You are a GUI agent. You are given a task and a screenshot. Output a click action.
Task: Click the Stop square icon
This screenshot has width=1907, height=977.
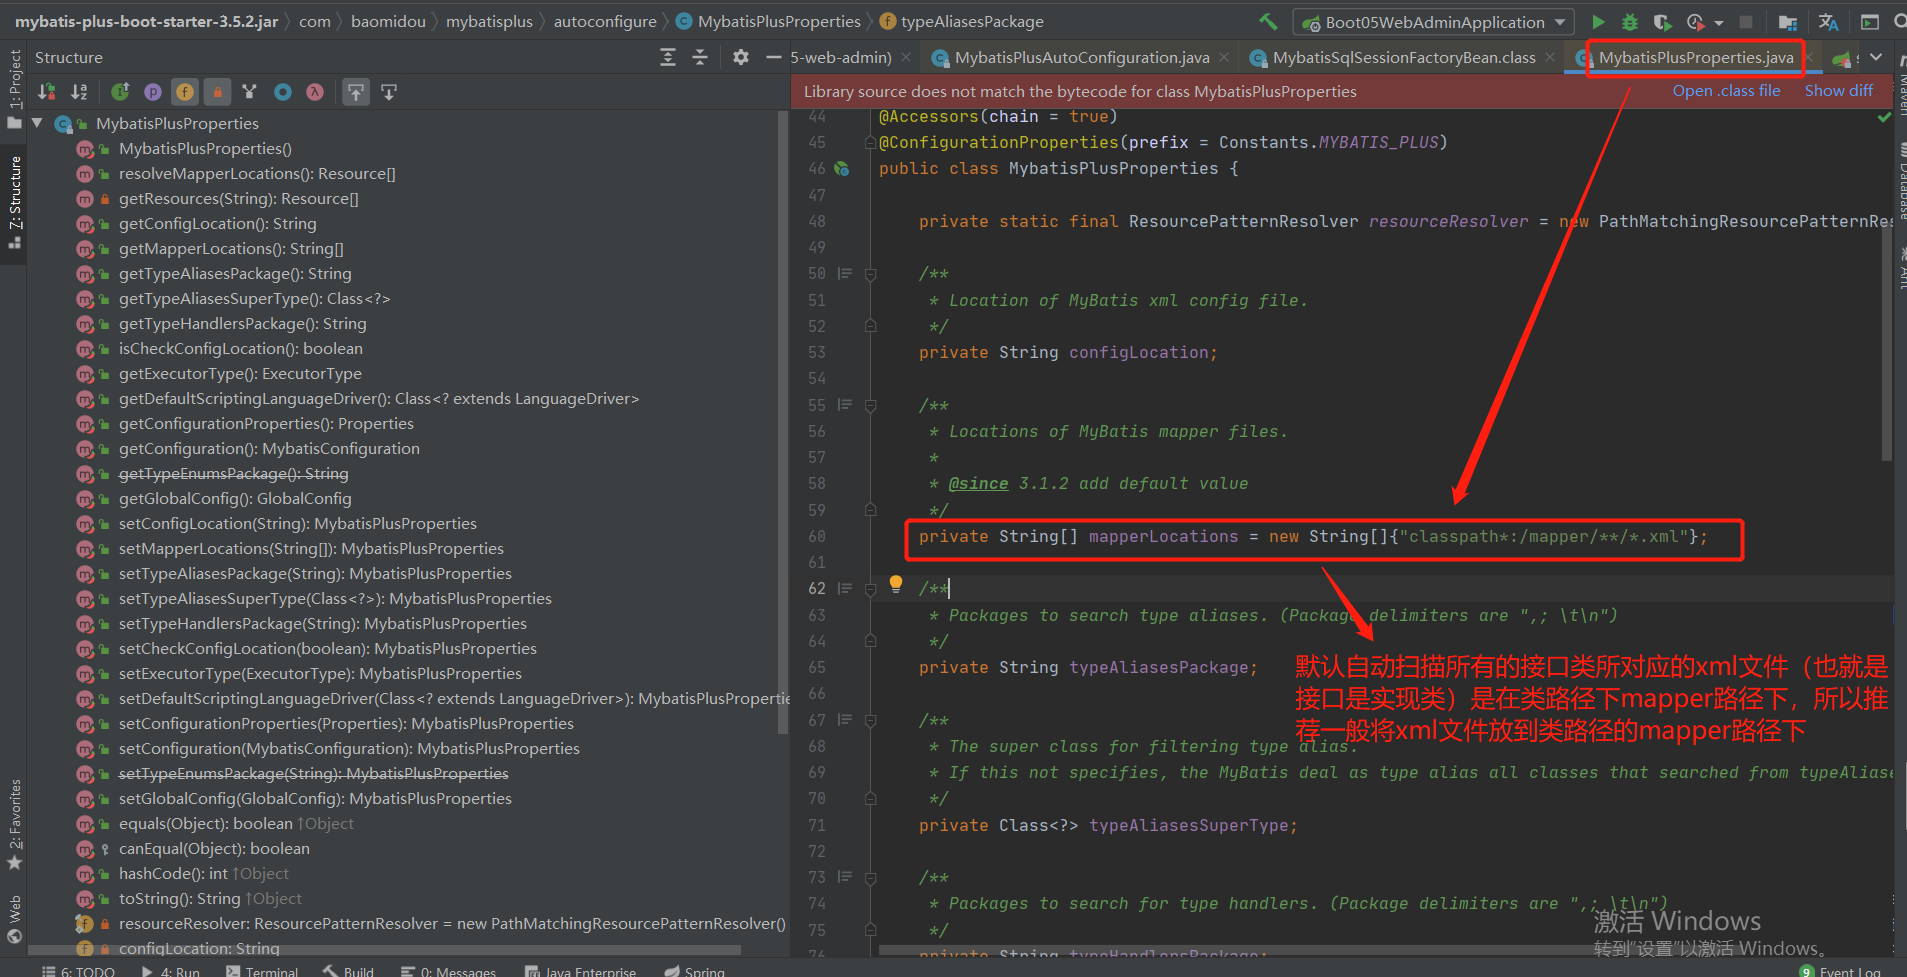(1746, 22)
